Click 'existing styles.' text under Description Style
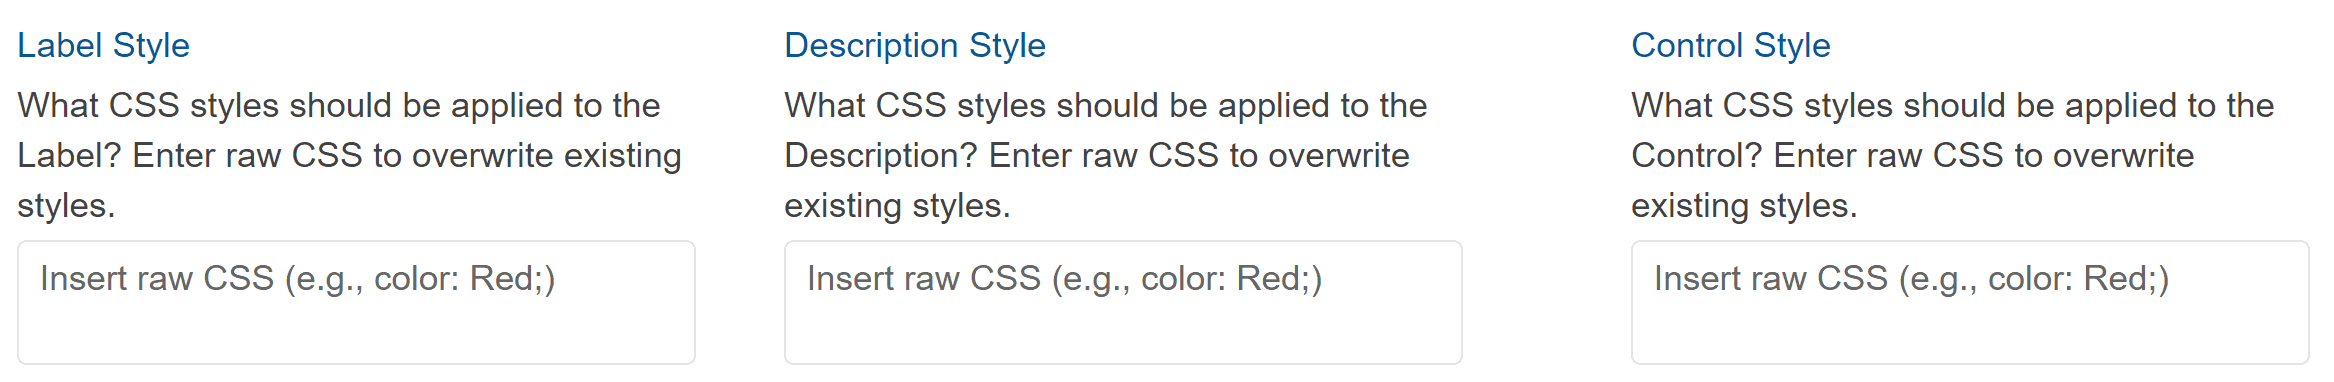Image resolution: width=2334 pixels, height=382 pixels. point(897,206)
